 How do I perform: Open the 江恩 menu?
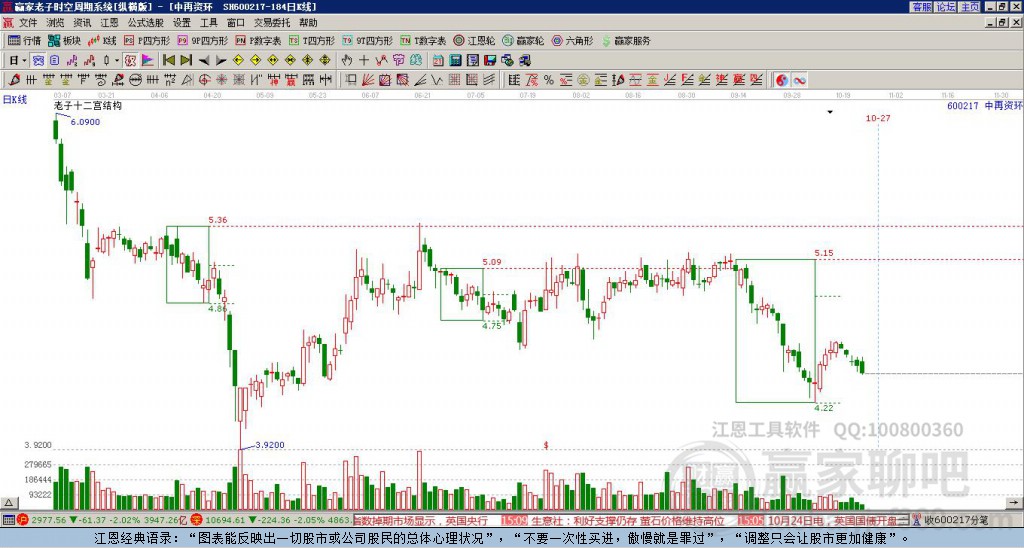(109, 23)
